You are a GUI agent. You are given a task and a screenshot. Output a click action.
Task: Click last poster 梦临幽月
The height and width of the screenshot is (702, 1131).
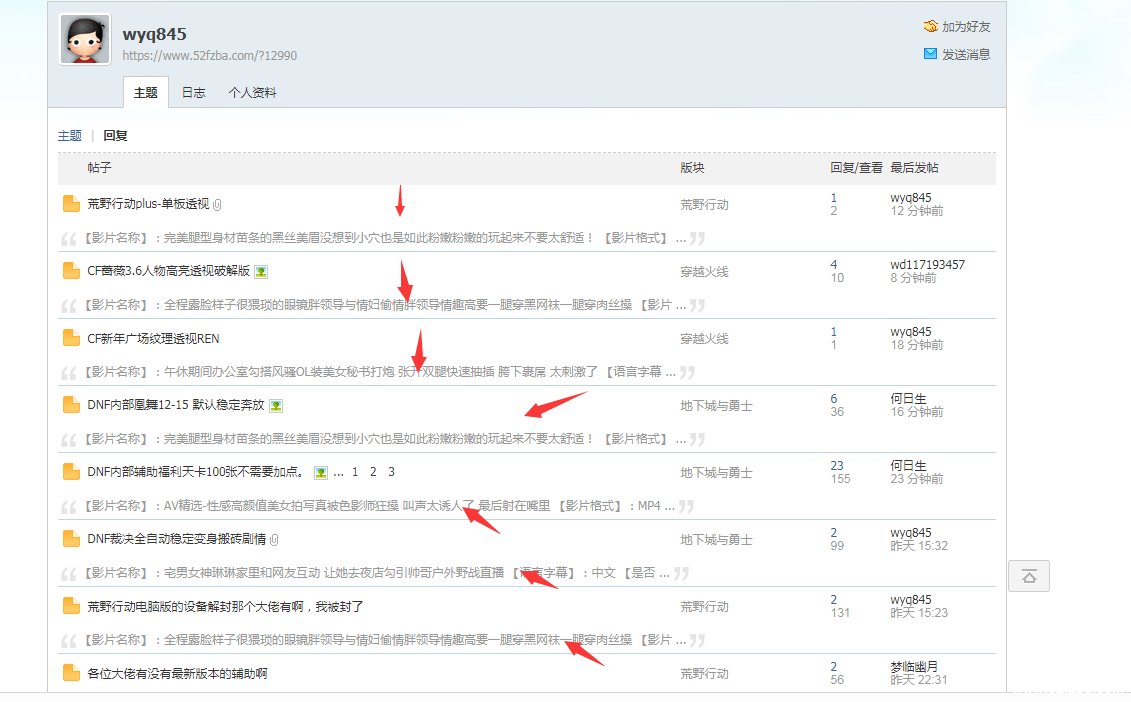coord(914,667)
